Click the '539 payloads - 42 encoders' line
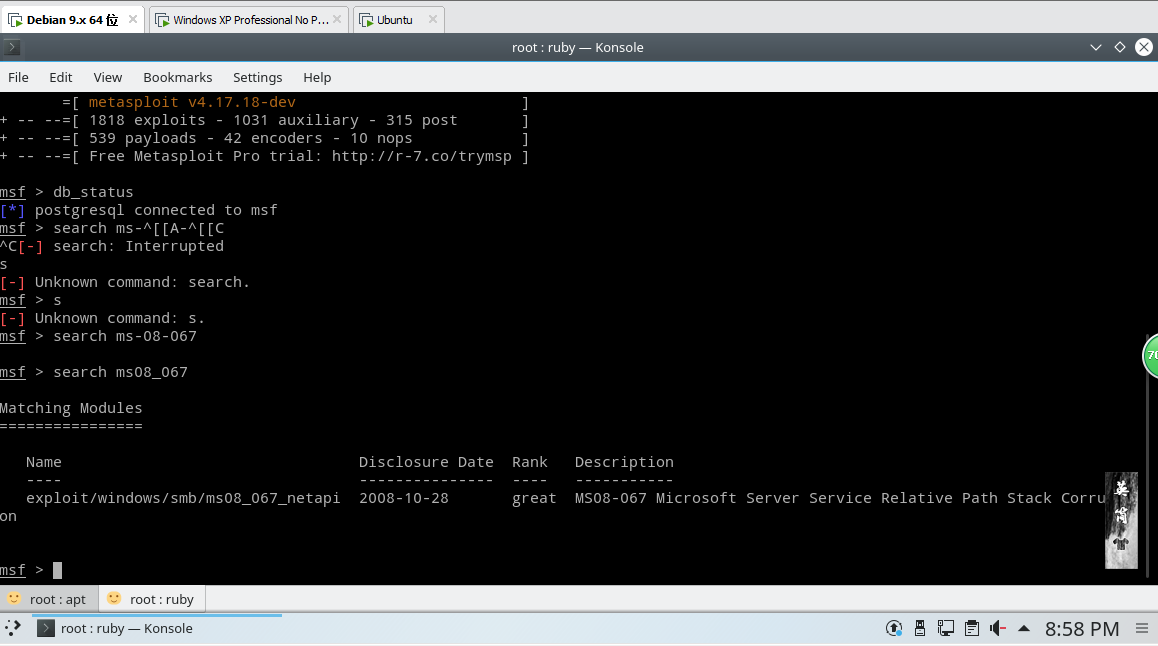1158x646 pixels. coord(250,139)
